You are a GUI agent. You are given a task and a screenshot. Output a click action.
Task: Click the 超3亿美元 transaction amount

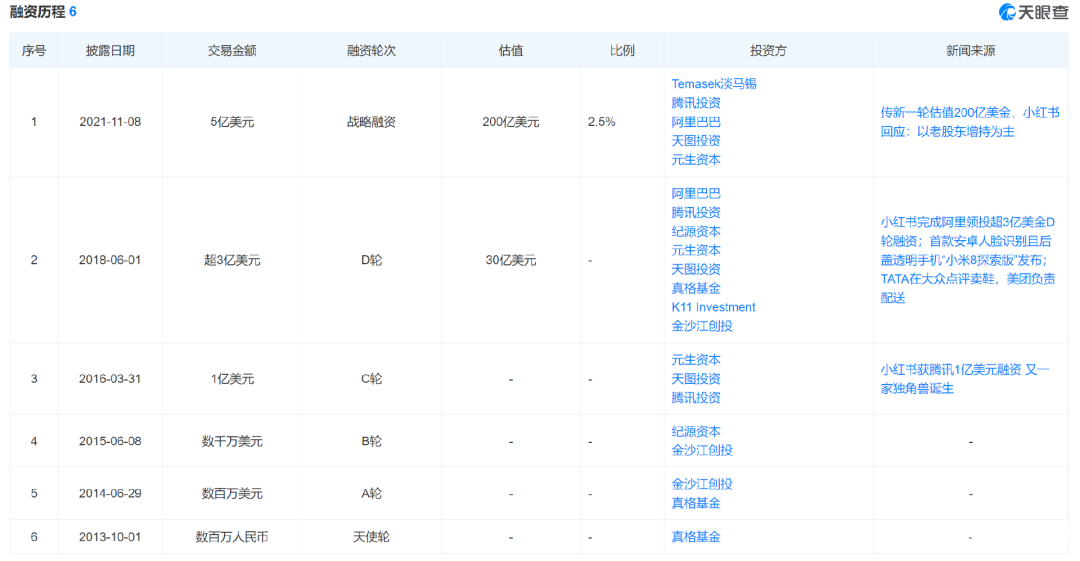click(x=232, y=260)
